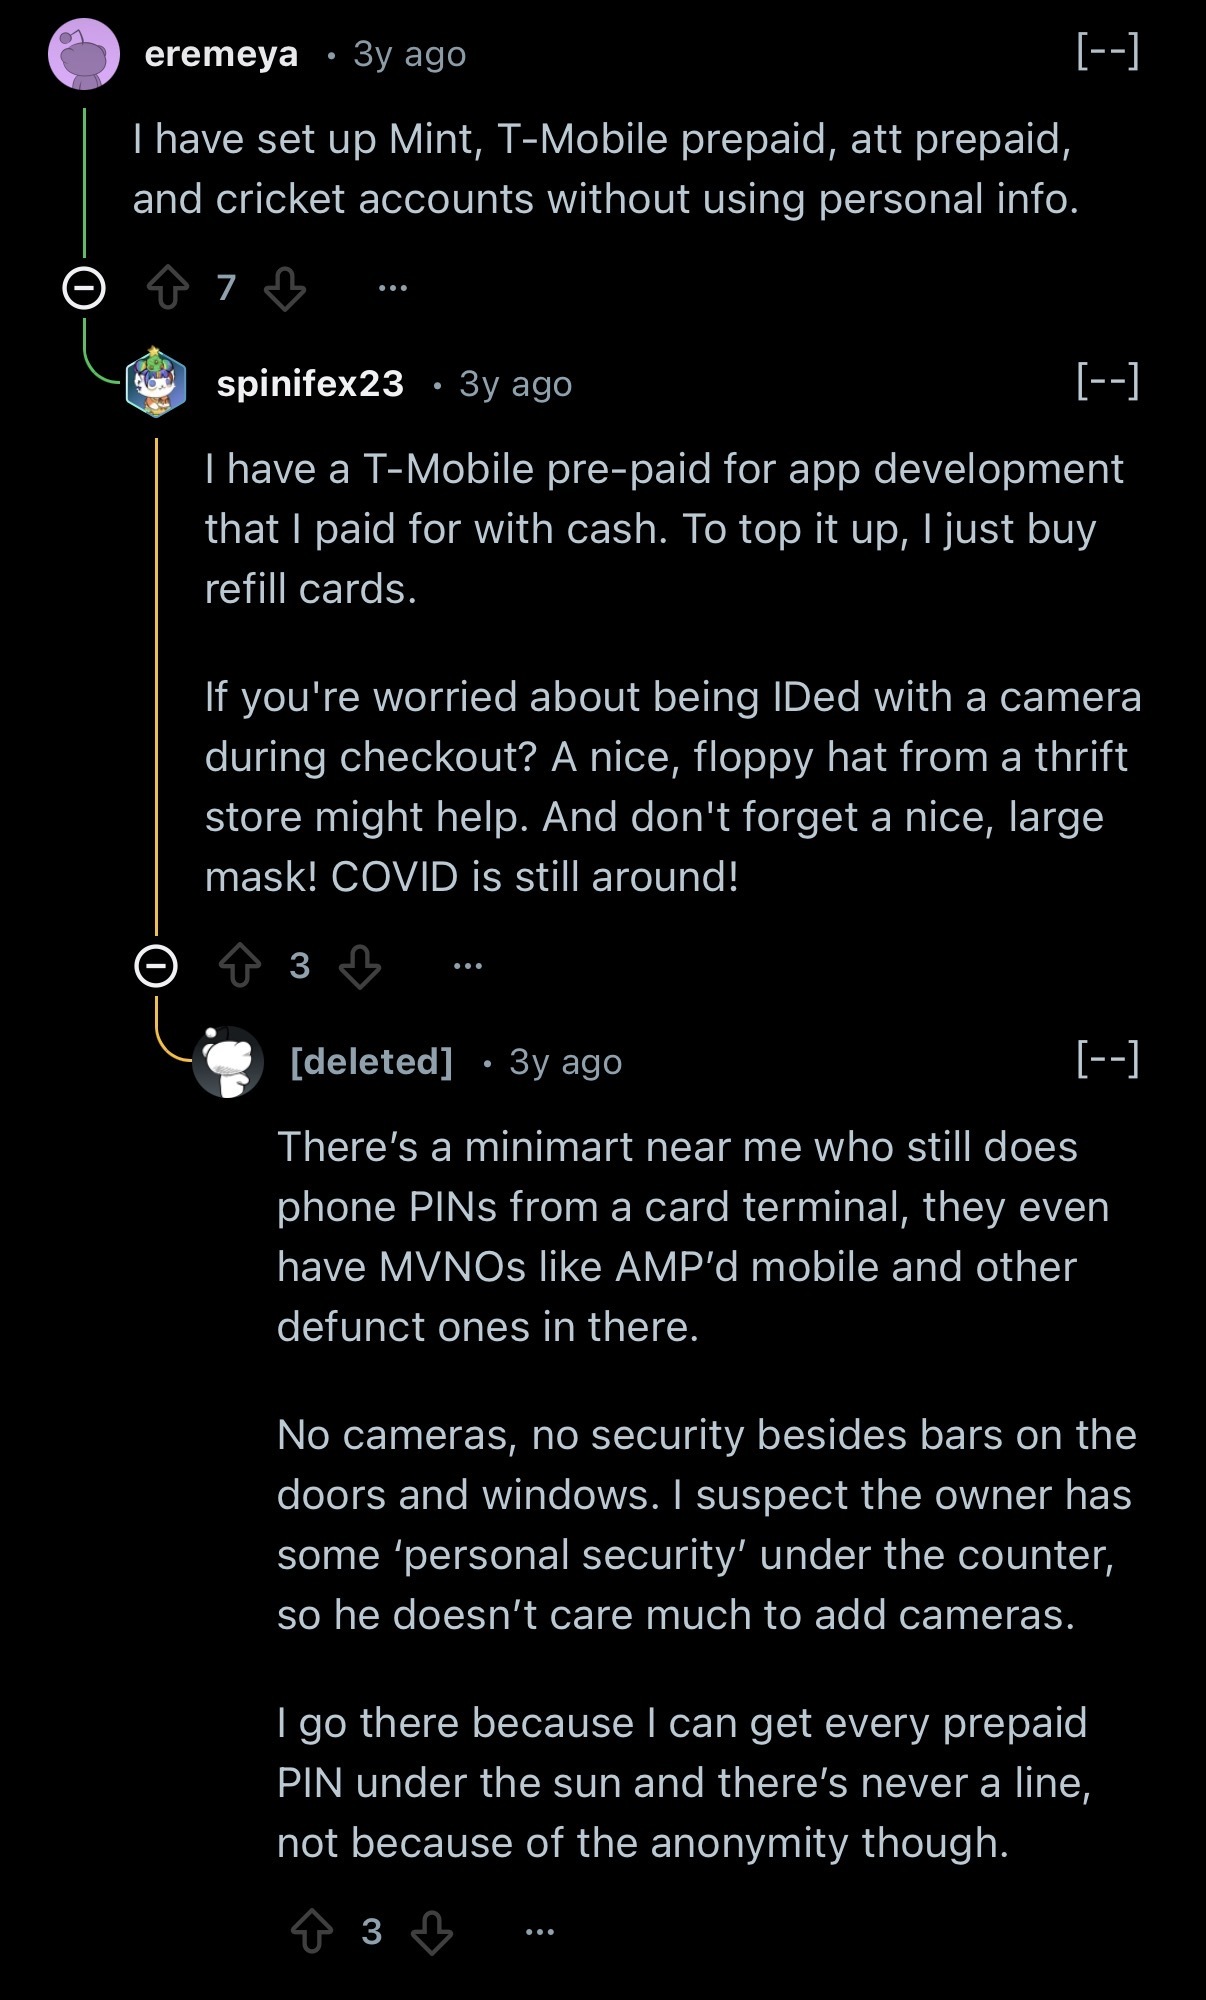The width and height of the screenshot is (1206, 2000).
Task: Open the '...' options menu under eremeya's comment
Action: (392, 288)
